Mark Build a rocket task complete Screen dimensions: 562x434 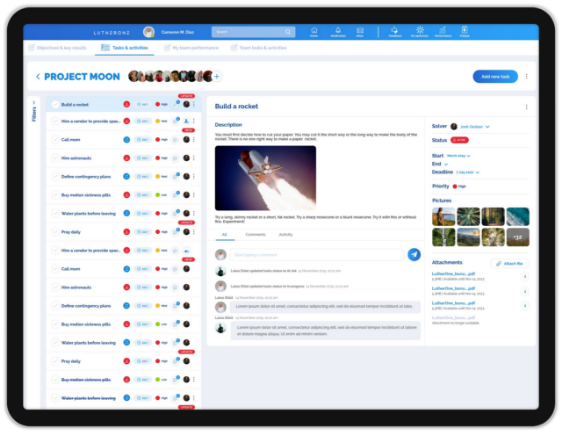(x=55, y=104)
